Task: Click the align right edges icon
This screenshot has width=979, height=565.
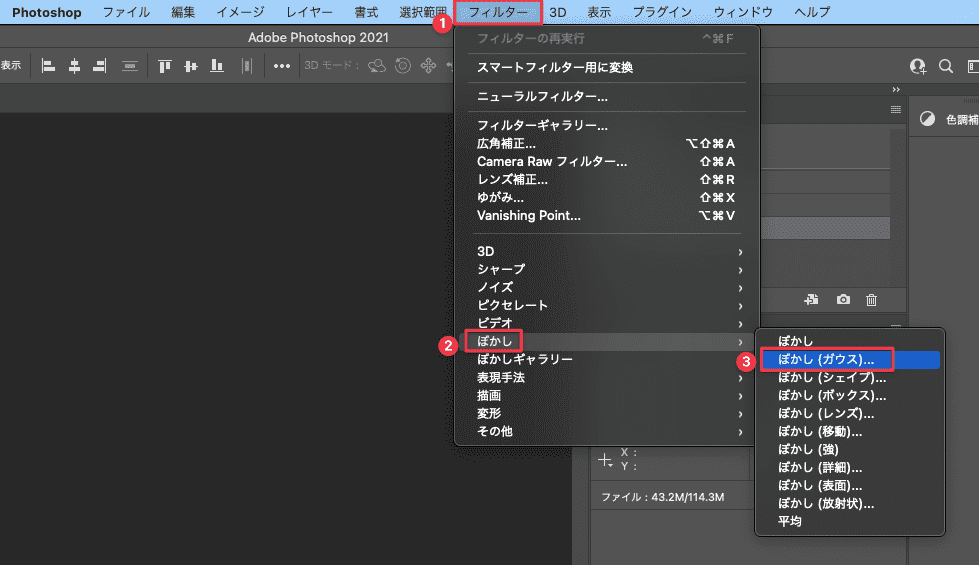Action: [99, 66]
